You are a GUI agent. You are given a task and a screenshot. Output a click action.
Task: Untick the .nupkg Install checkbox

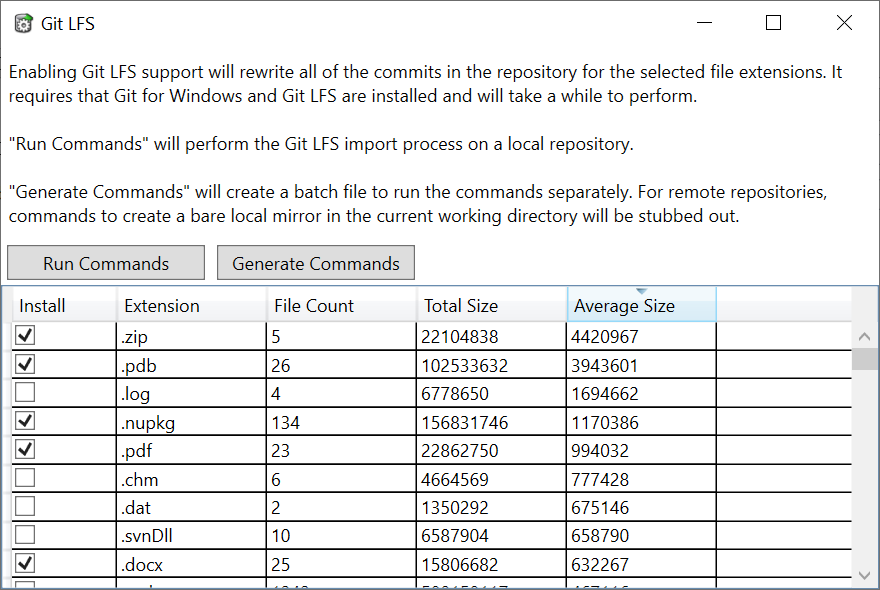25,420
